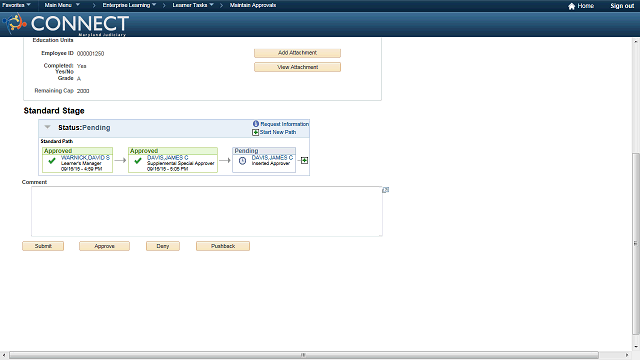The image size is (640, 360).
Task: Open the Enterprise Learning breadcrumb dropdown
Action: point(129,5)
